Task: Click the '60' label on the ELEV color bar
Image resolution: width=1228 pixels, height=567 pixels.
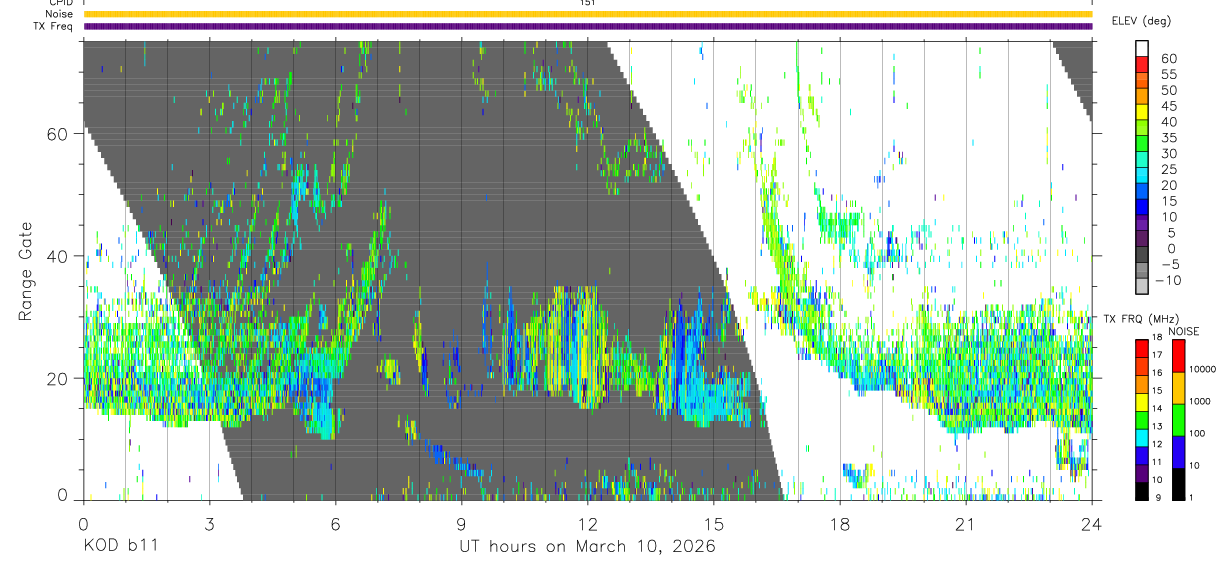Action: [x=1169, y=59]
